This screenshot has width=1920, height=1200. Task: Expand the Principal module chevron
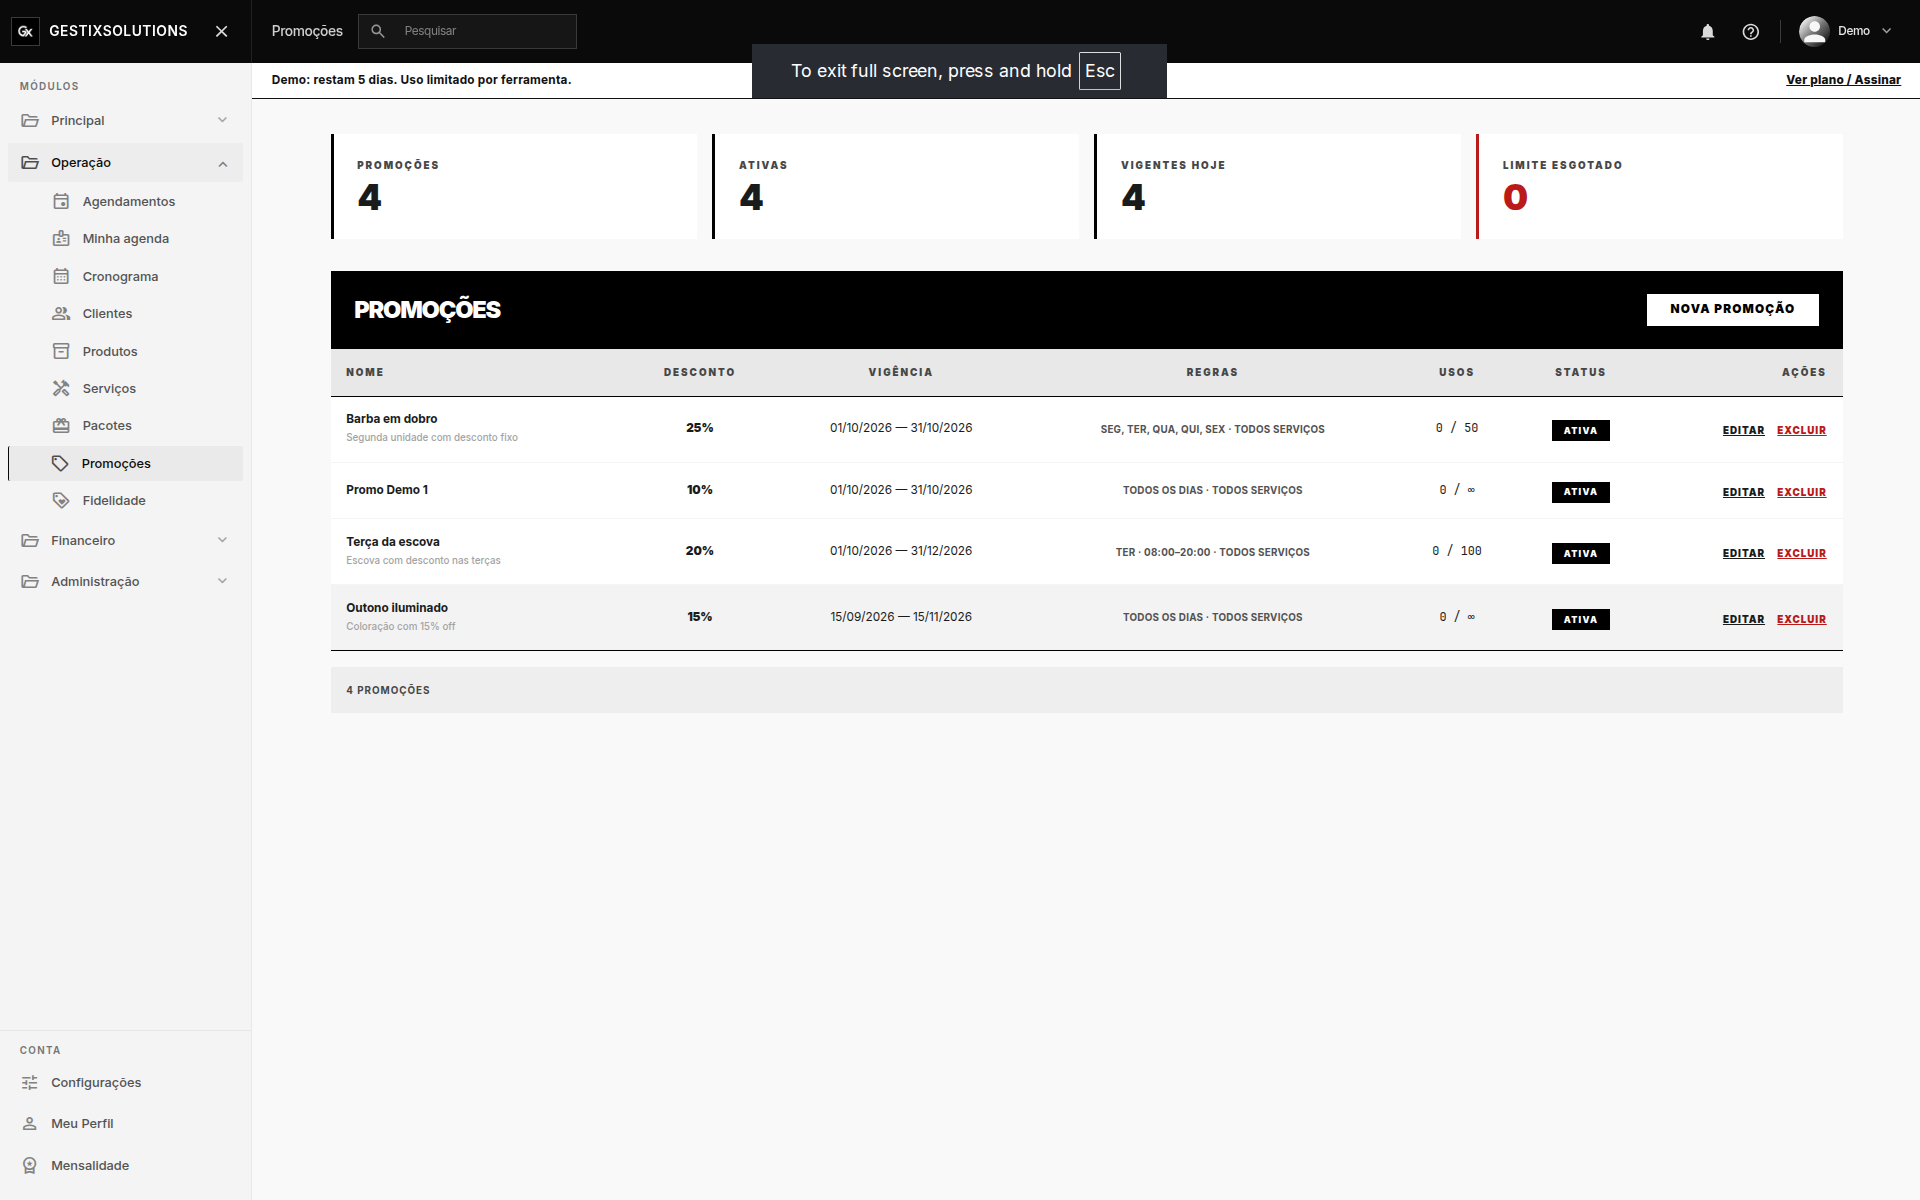tap(222, 120)
